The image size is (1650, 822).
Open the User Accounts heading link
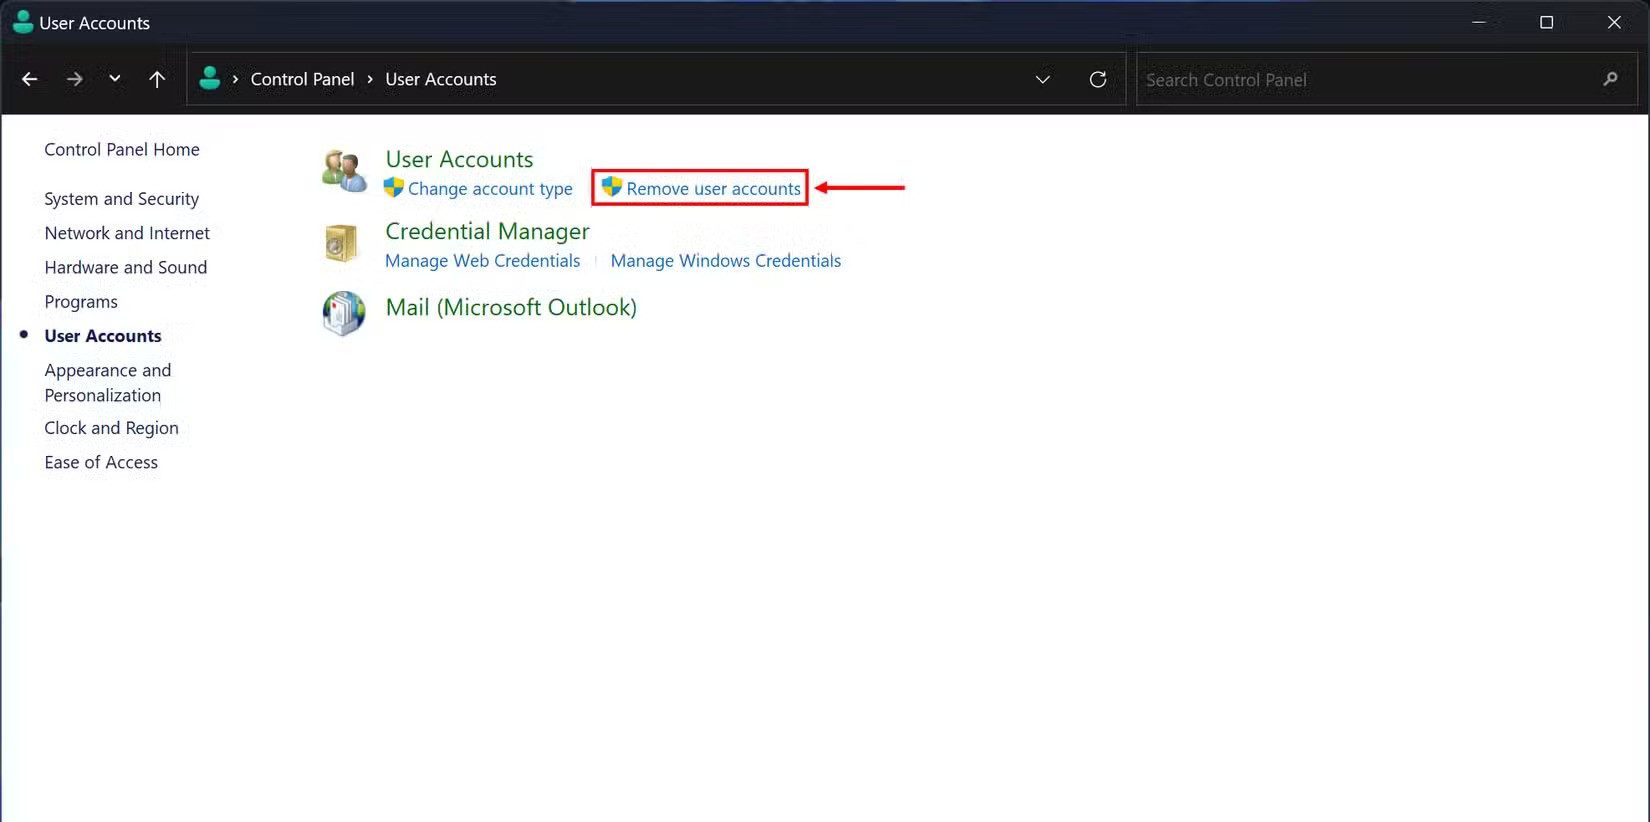coord(459,159)
